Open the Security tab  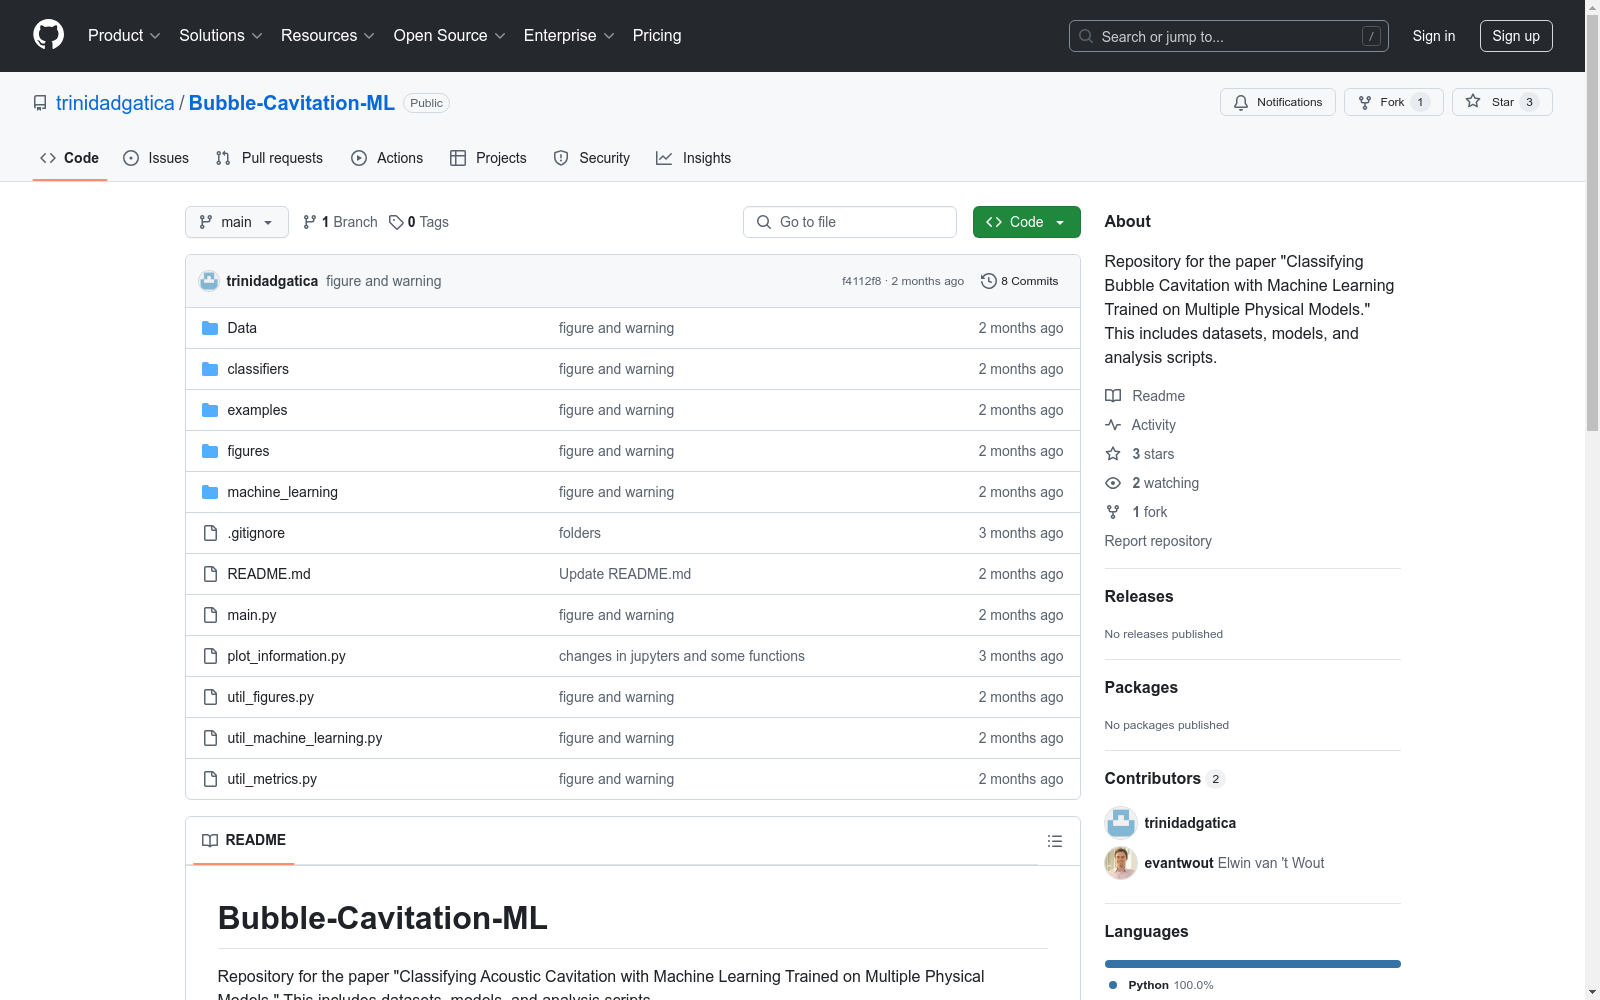click(x=592, y=158)
